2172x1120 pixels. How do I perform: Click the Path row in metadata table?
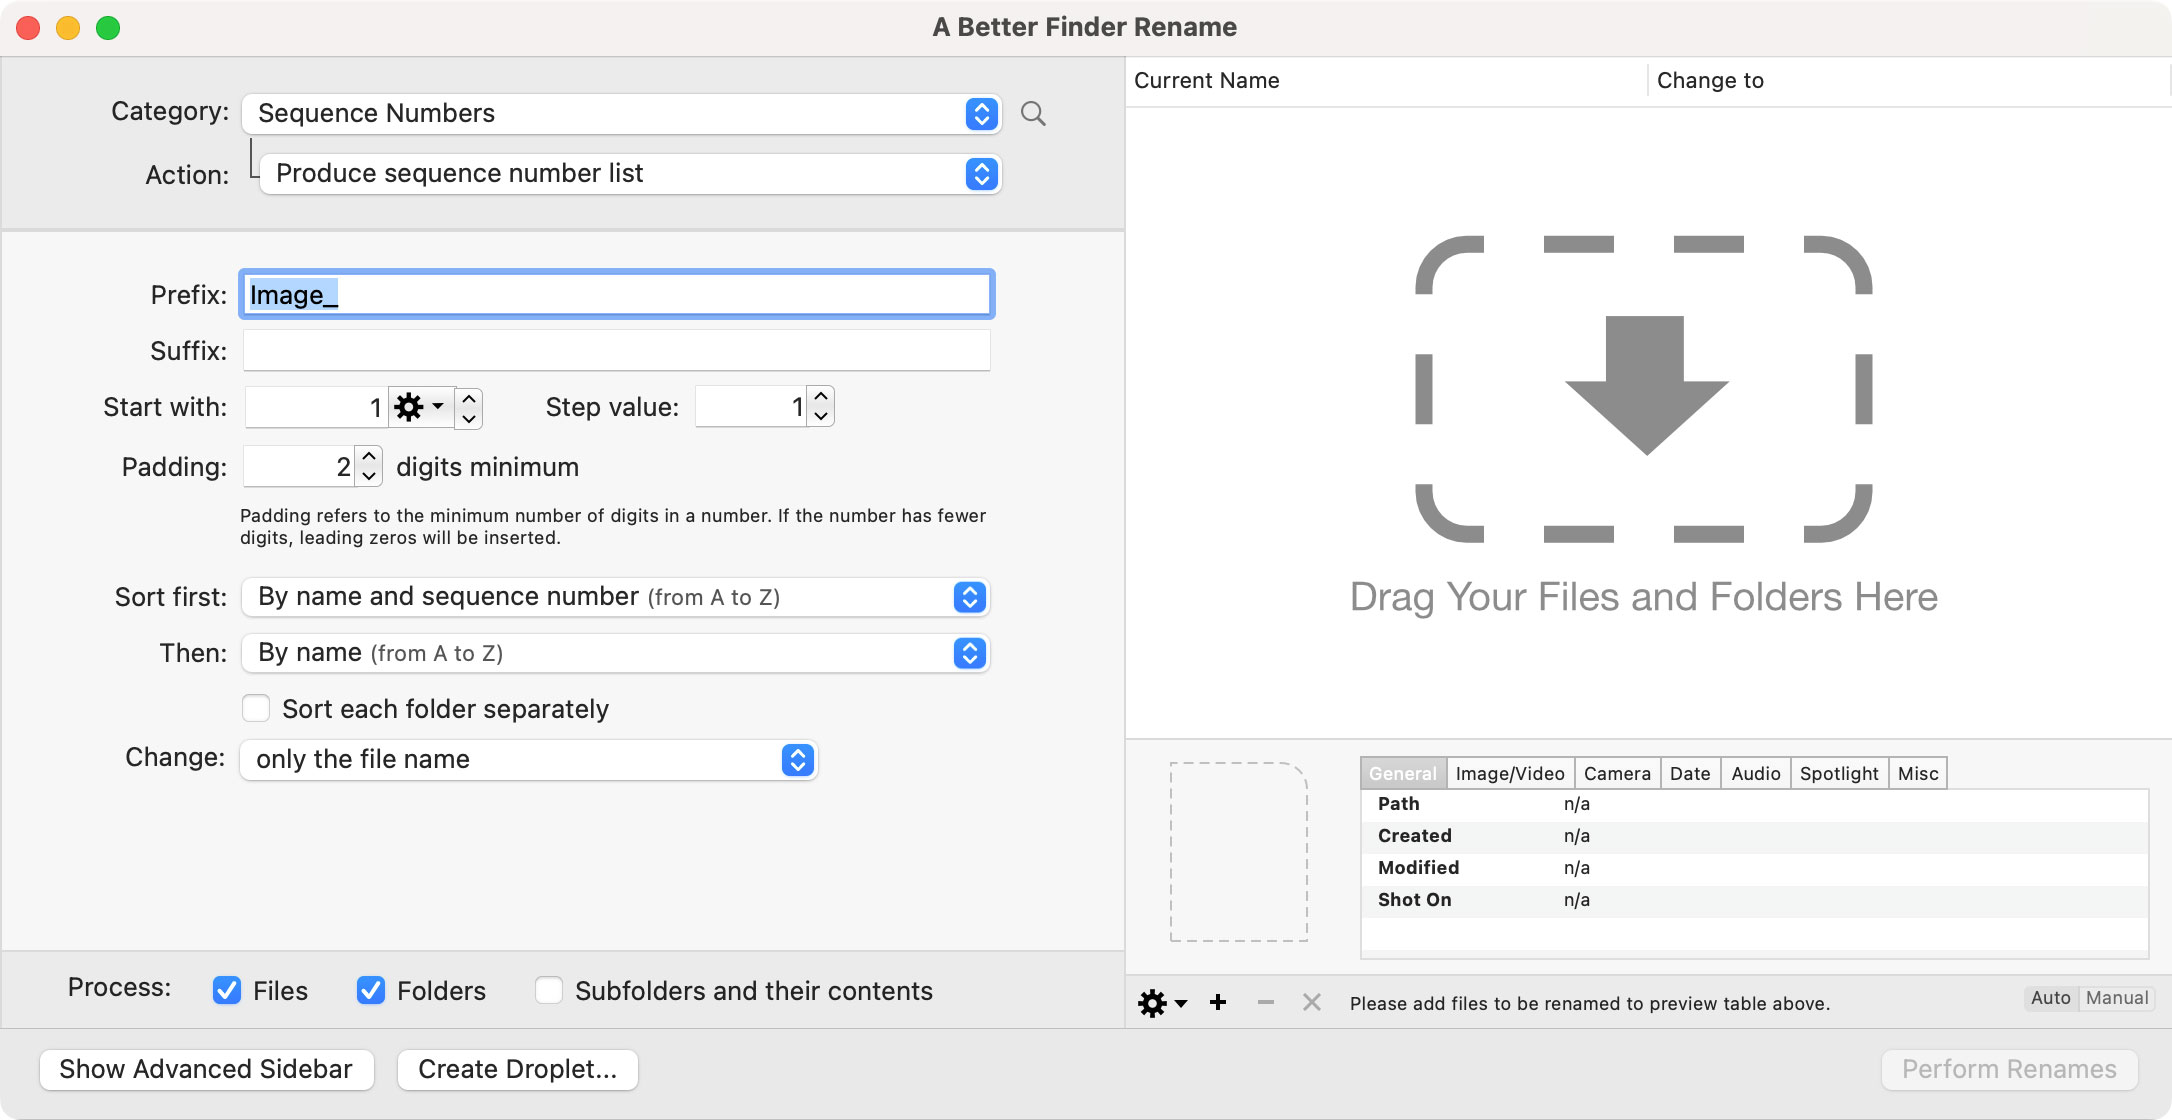1755,804
